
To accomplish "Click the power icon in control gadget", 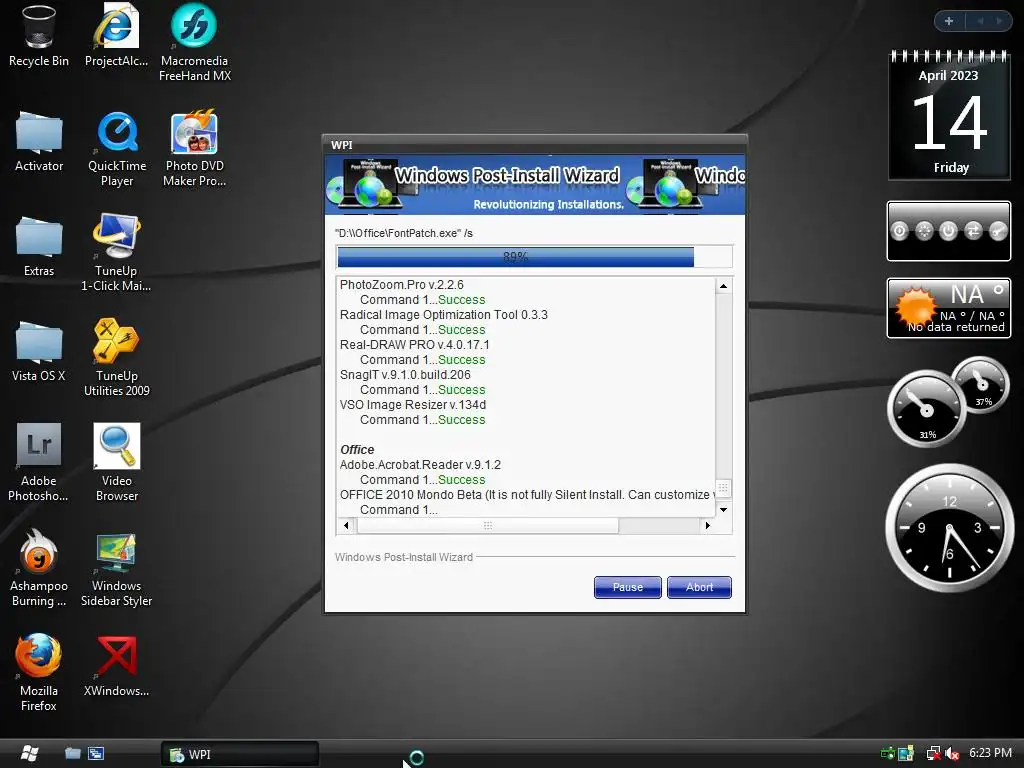I will pyautogui.click(x=948, y=231).
